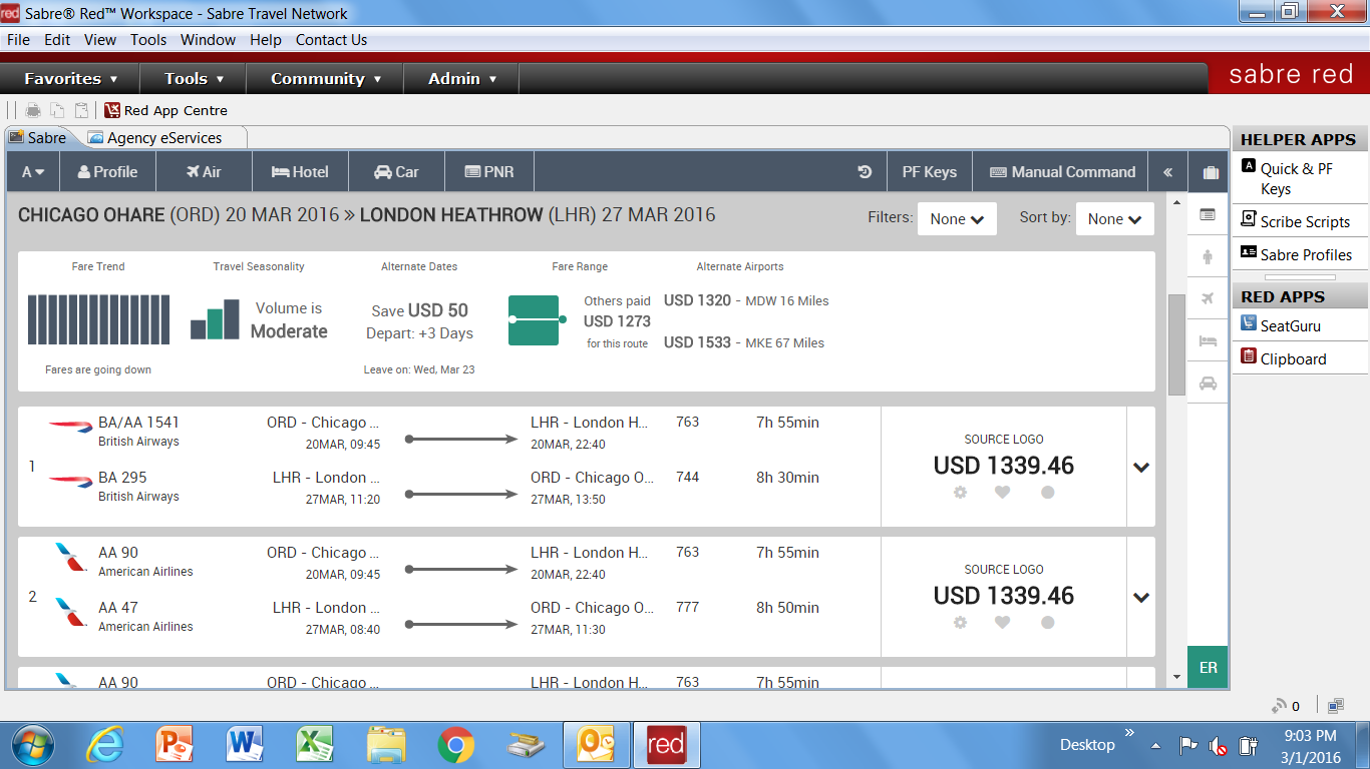Click circle icon under itinerary 1 price
Screen dimensions: 1370x769
[x=1047, y=492]
